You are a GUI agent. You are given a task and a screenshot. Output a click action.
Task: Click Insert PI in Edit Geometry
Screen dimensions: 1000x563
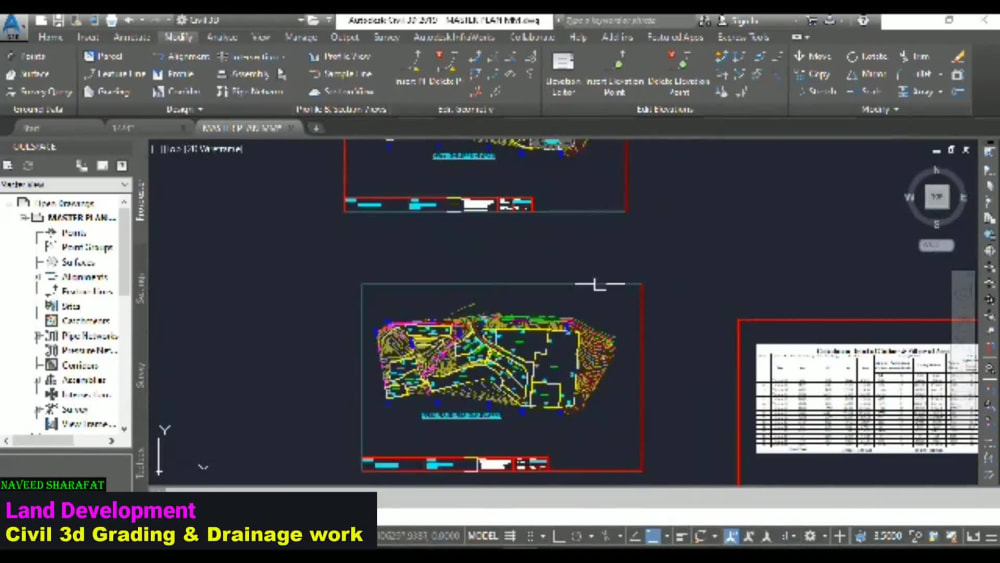point(413,69)
